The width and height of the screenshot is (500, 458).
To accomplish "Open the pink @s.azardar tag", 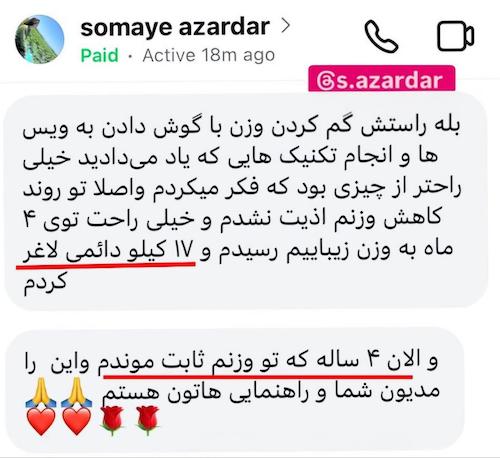I will click(382, 79).
